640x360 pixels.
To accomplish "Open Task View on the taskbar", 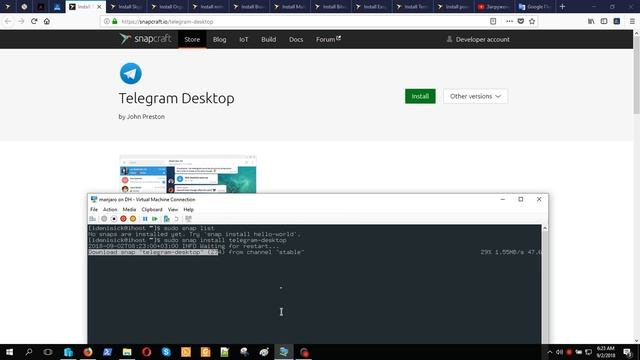I will 48,352.
